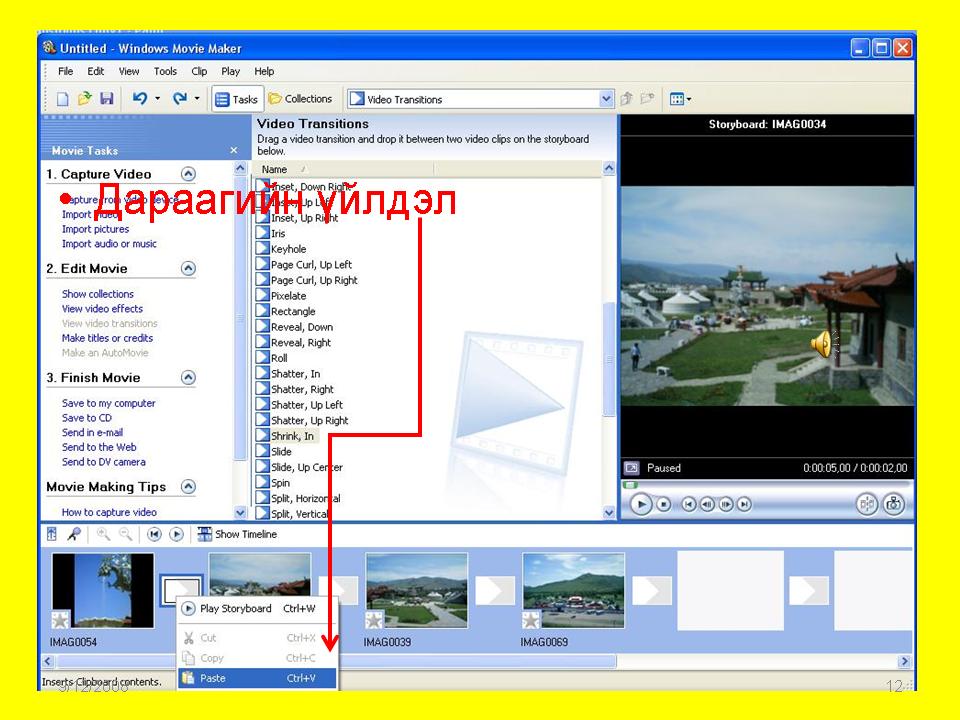This screenshot has width=960, height=720.
Task: Open the Video Transitions dropdown
Action: click(x=606, y=99)
